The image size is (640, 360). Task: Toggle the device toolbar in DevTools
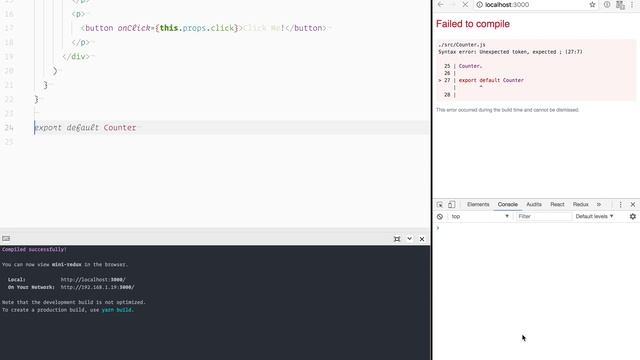coord(451,204)
